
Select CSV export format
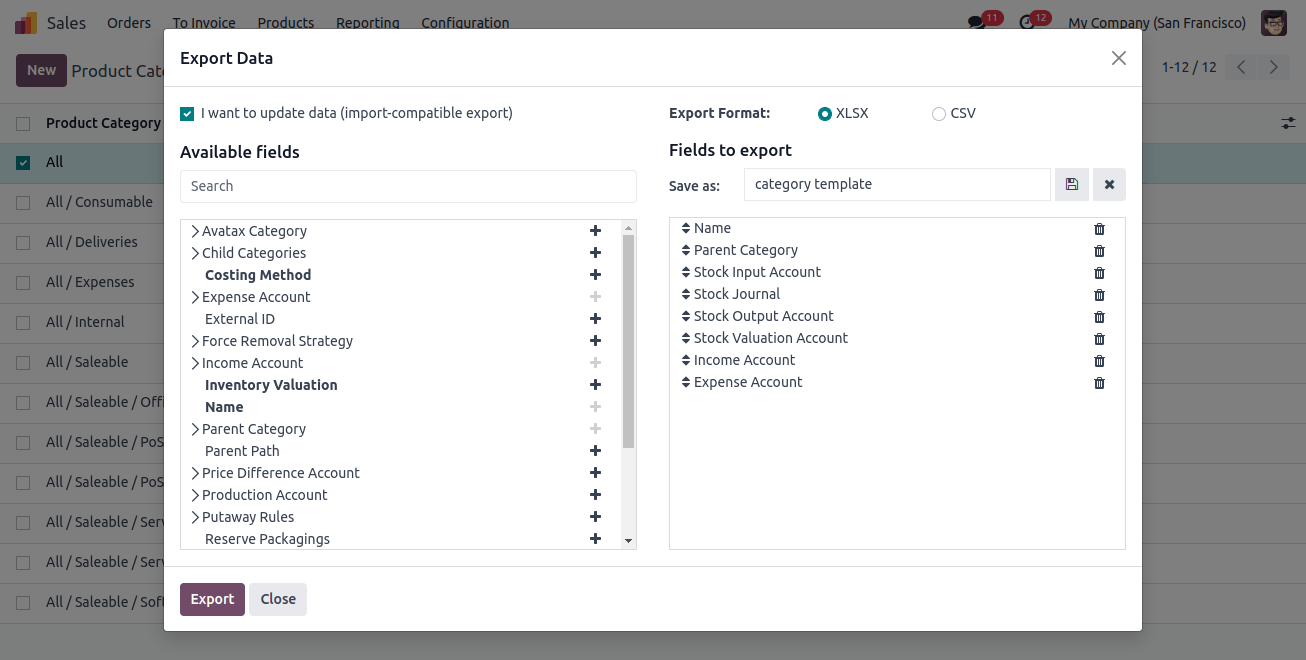click(x=938, y=114)
